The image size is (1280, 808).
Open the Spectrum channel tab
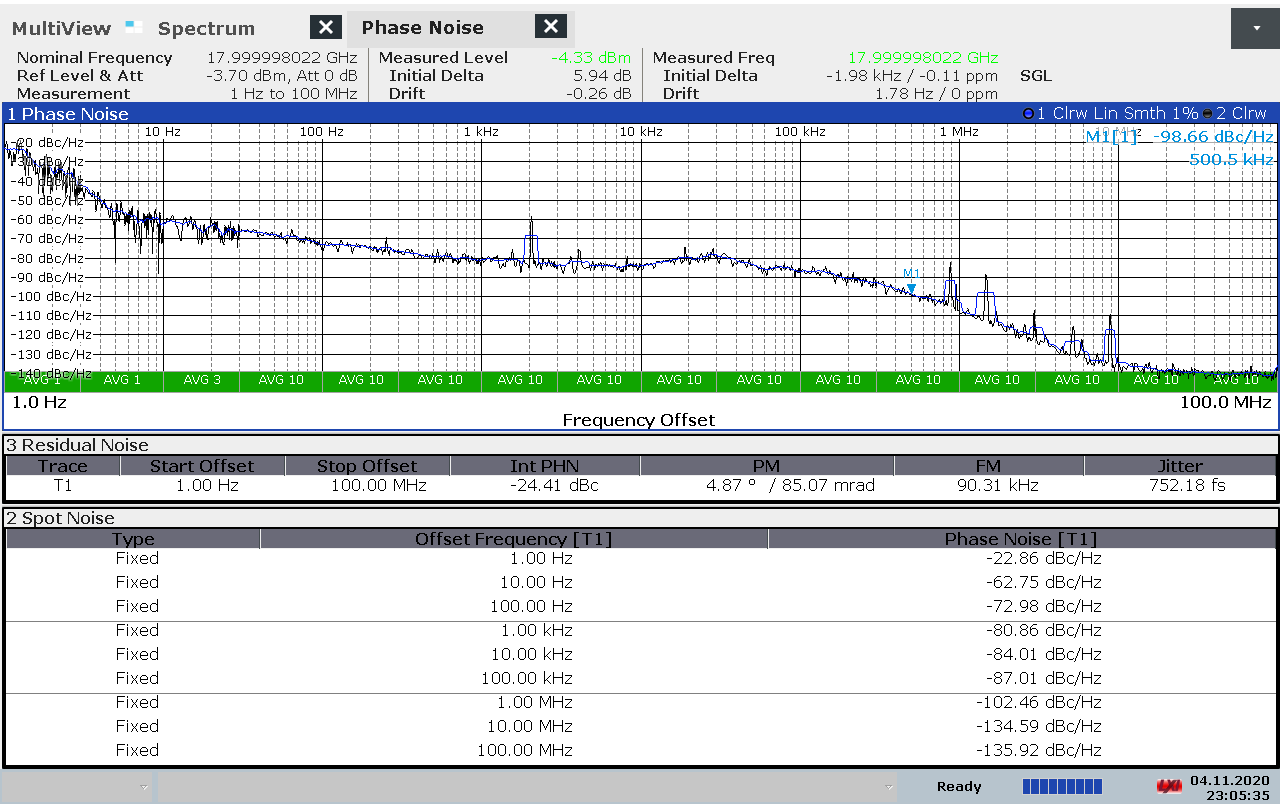206,28
